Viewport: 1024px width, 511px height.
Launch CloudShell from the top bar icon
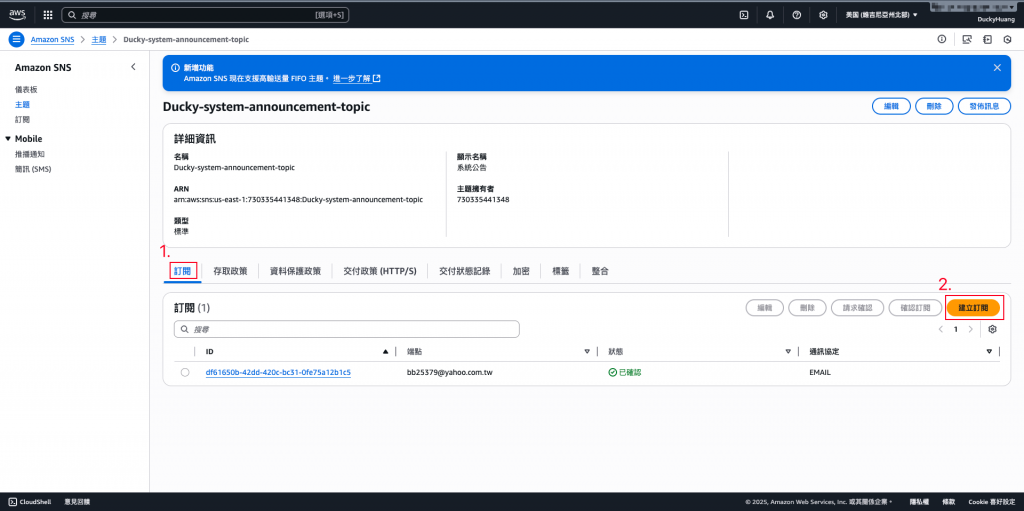(743, 14)
